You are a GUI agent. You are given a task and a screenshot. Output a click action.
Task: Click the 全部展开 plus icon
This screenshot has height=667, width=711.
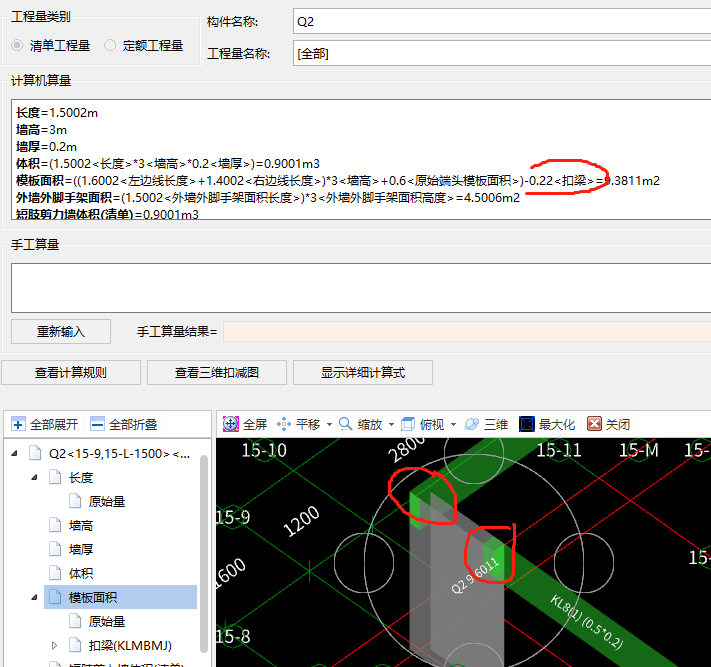pyautogui.click(x=18, y=424)
